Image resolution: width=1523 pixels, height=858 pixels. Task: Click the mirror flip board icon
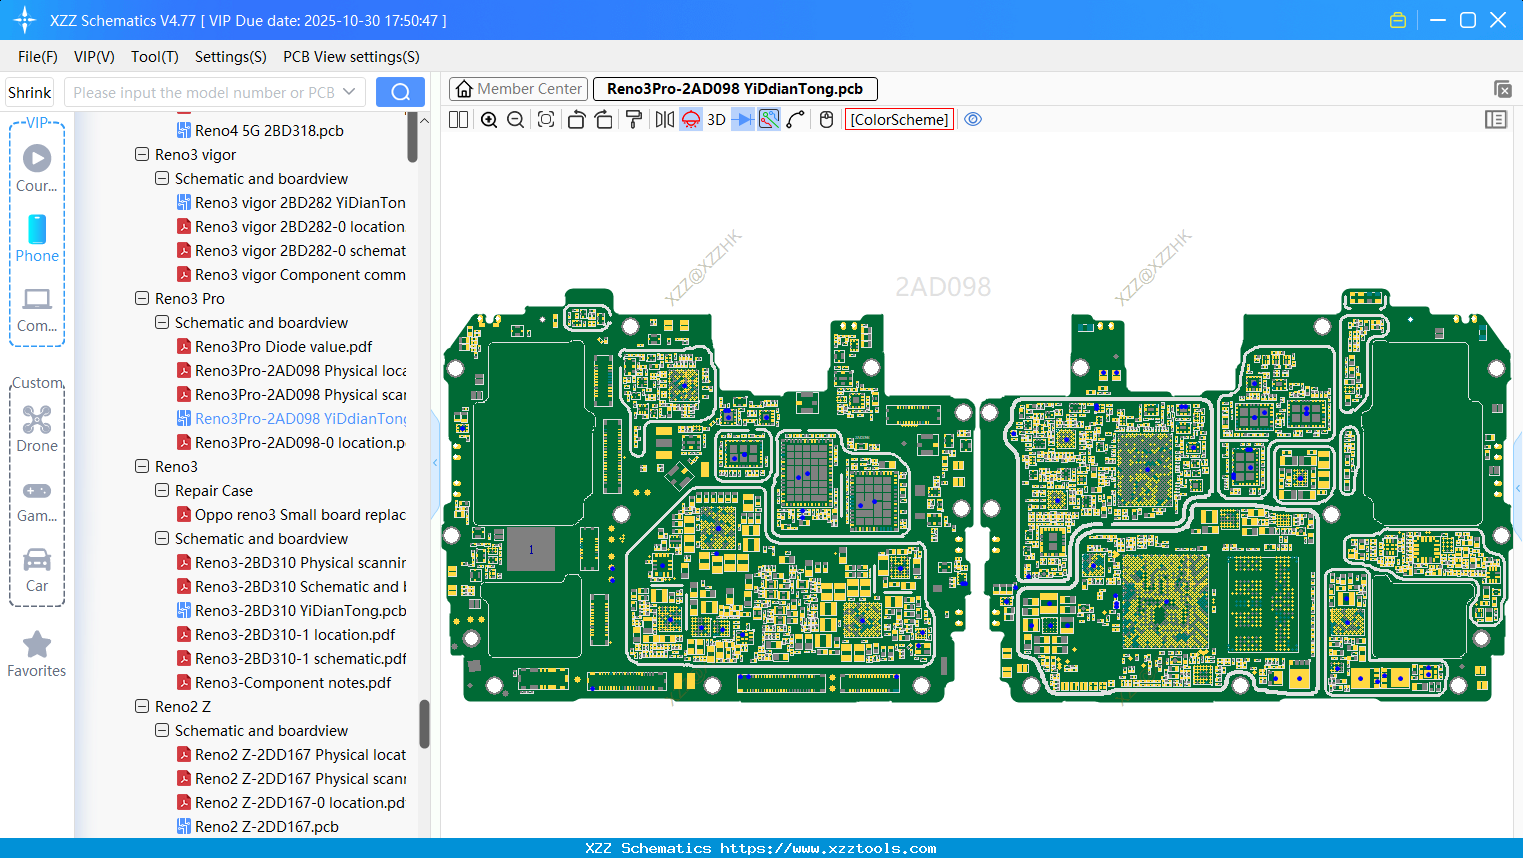[x=664, y=120]
